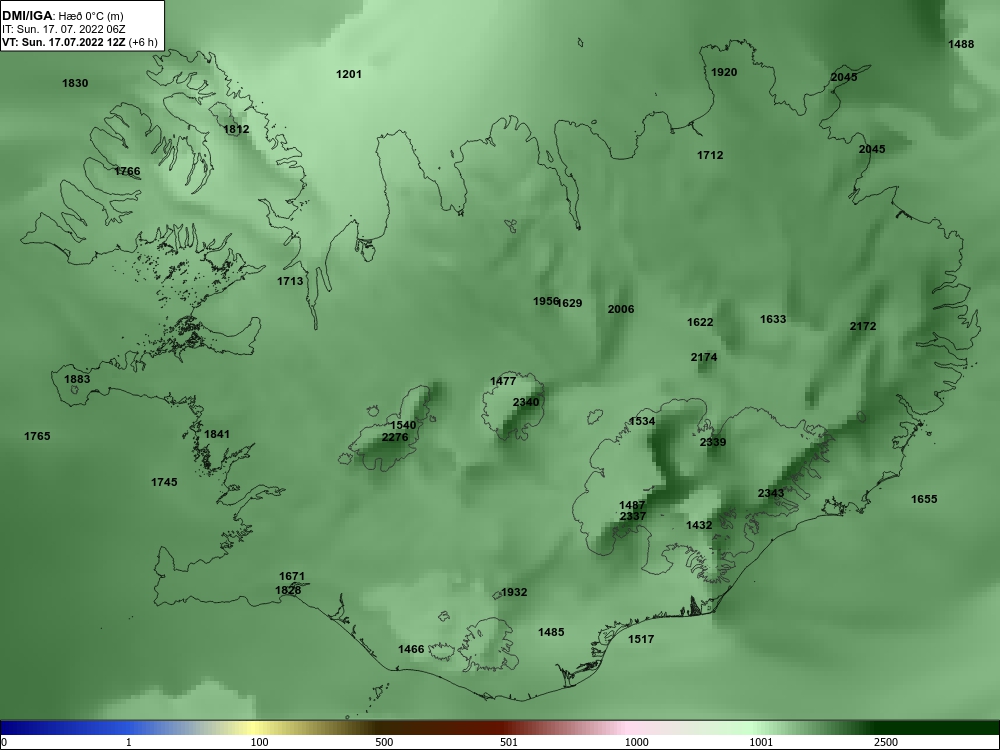Click the 2339 value label

[x=713, y=442]
